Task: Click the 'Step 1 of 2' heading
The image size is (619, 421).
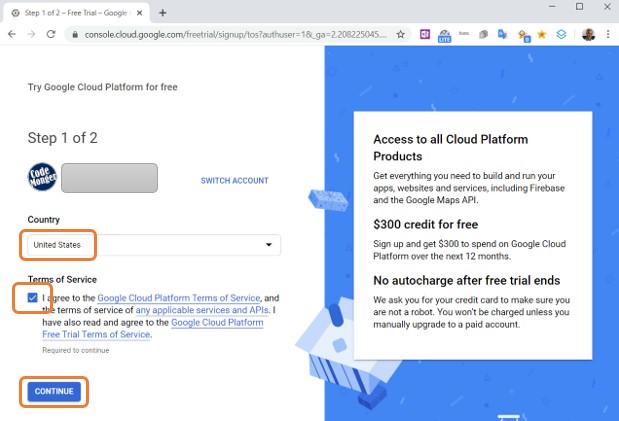Action: (x=62, y=138)
